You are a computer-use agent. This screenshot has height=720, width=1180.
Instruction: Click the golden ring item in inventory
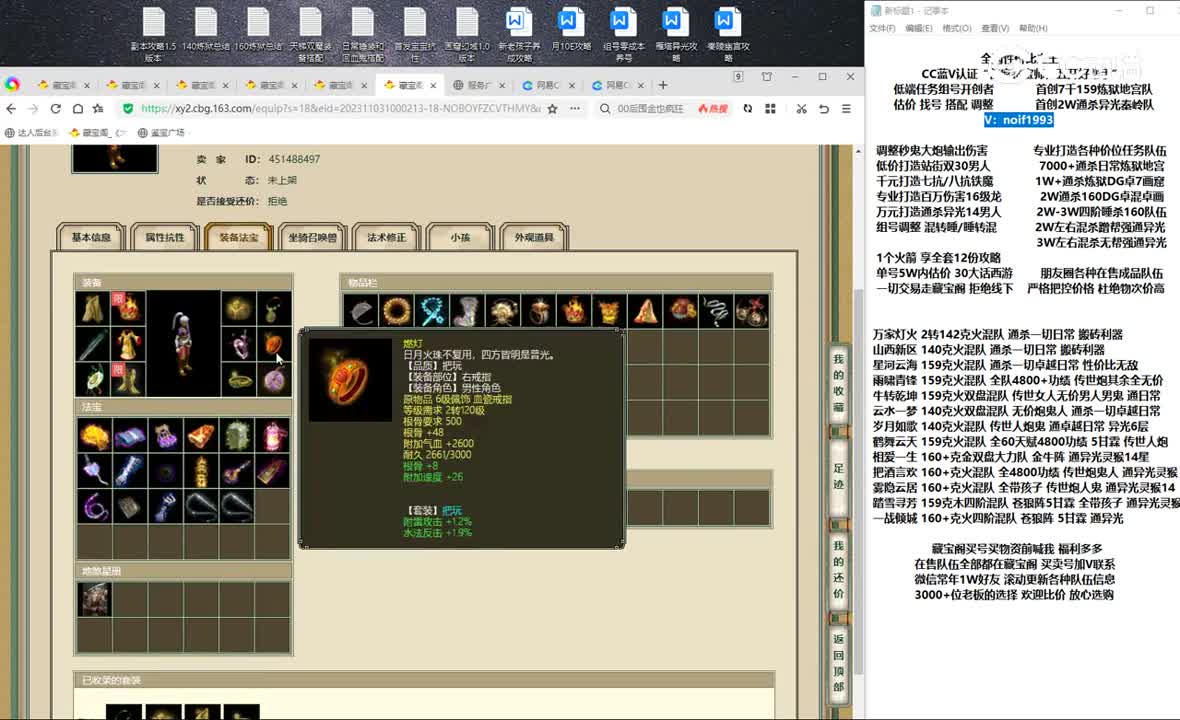(397, 311)
